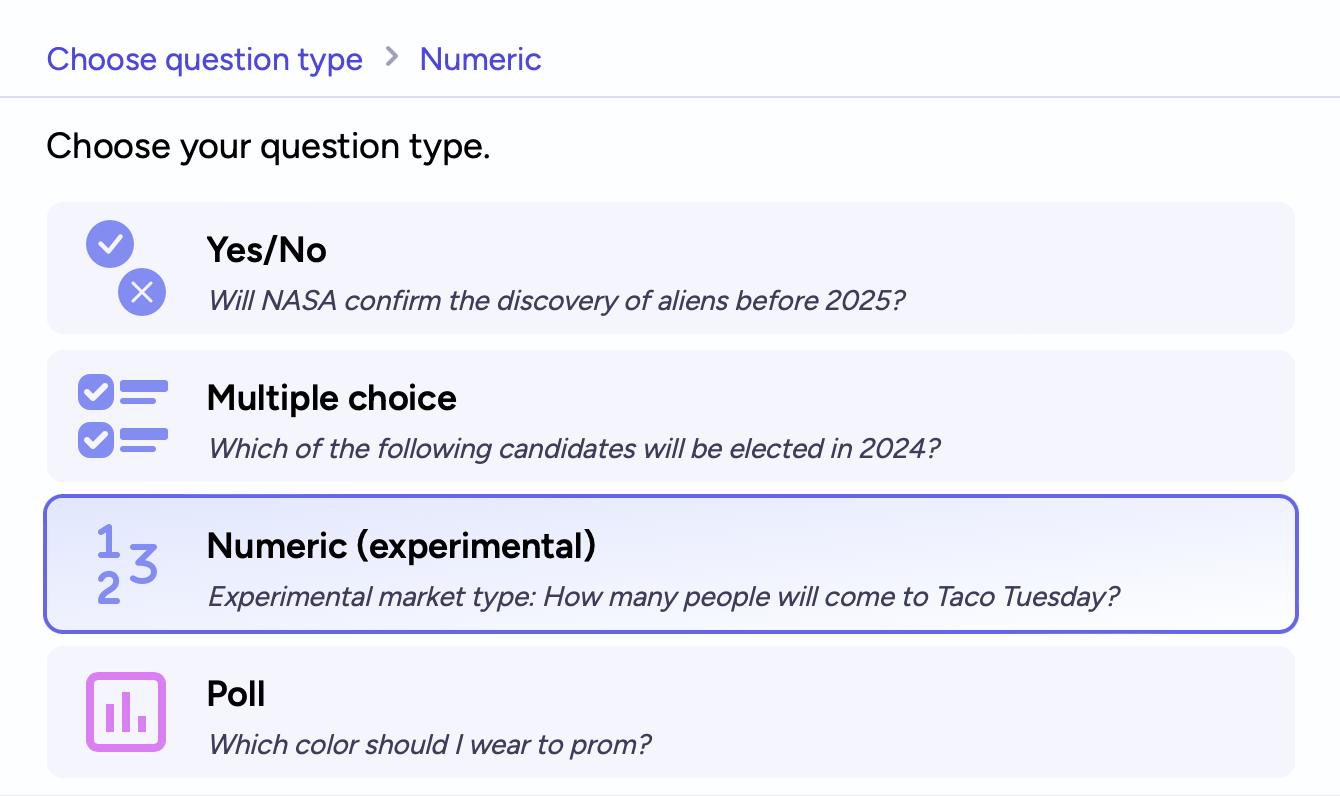Click the breadcrumb chevron separator
The width and height of the screenshot is (1340, 796).
pos(392,58)
